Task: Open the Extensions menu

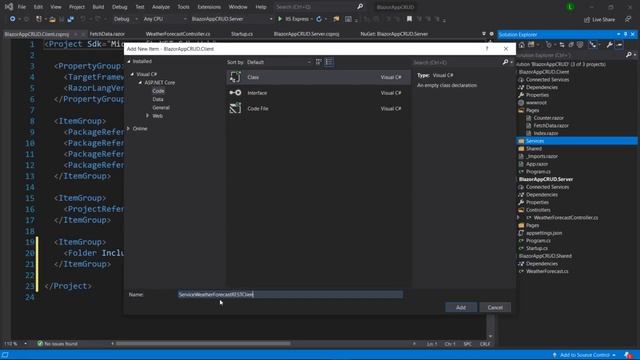Action: 209,7
